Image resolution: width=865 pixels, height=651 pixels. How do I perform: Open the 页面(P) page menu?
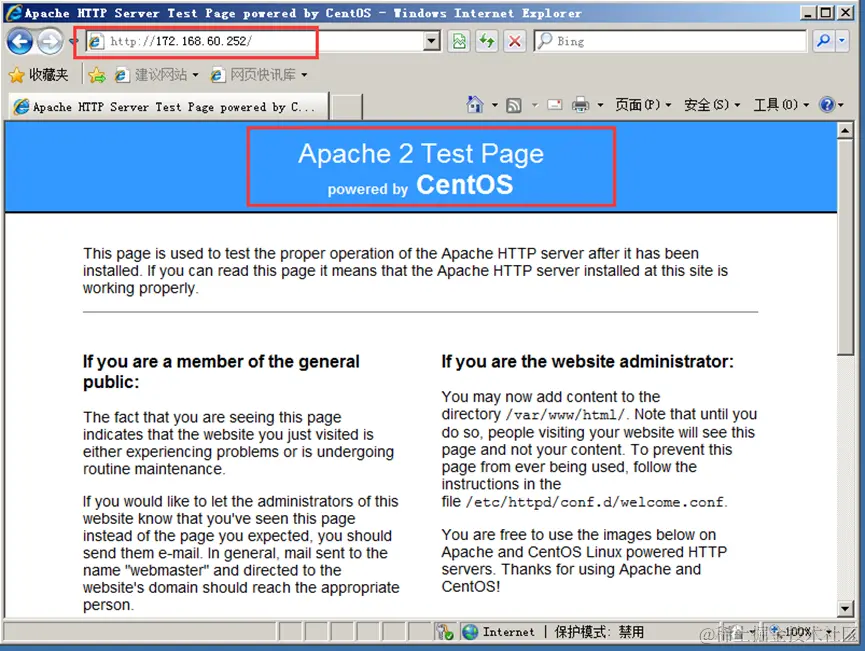tap(643, 104)
